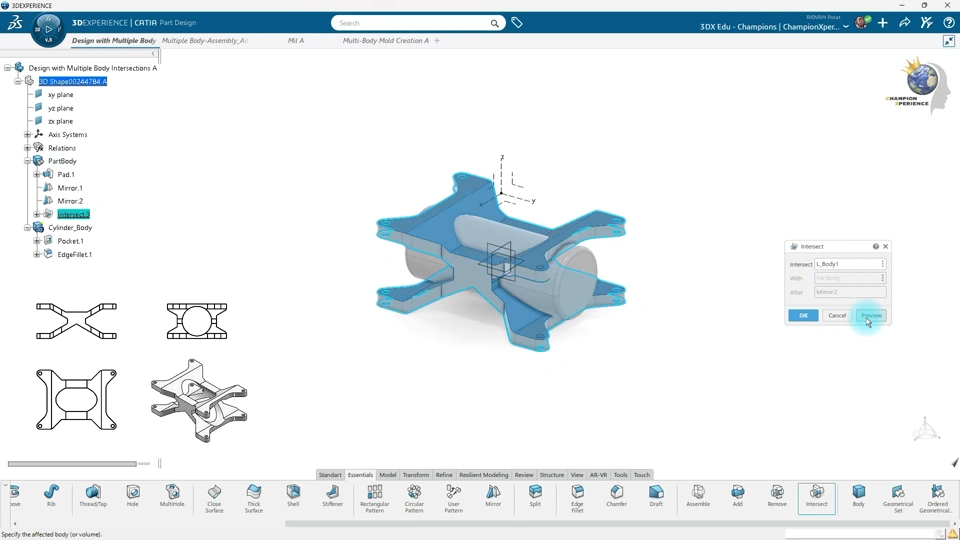Image resolution: width=960 pixels, height=540 pixels.
Task: Switch to the Transform toolbar tab
Action: tap(415, 475)
